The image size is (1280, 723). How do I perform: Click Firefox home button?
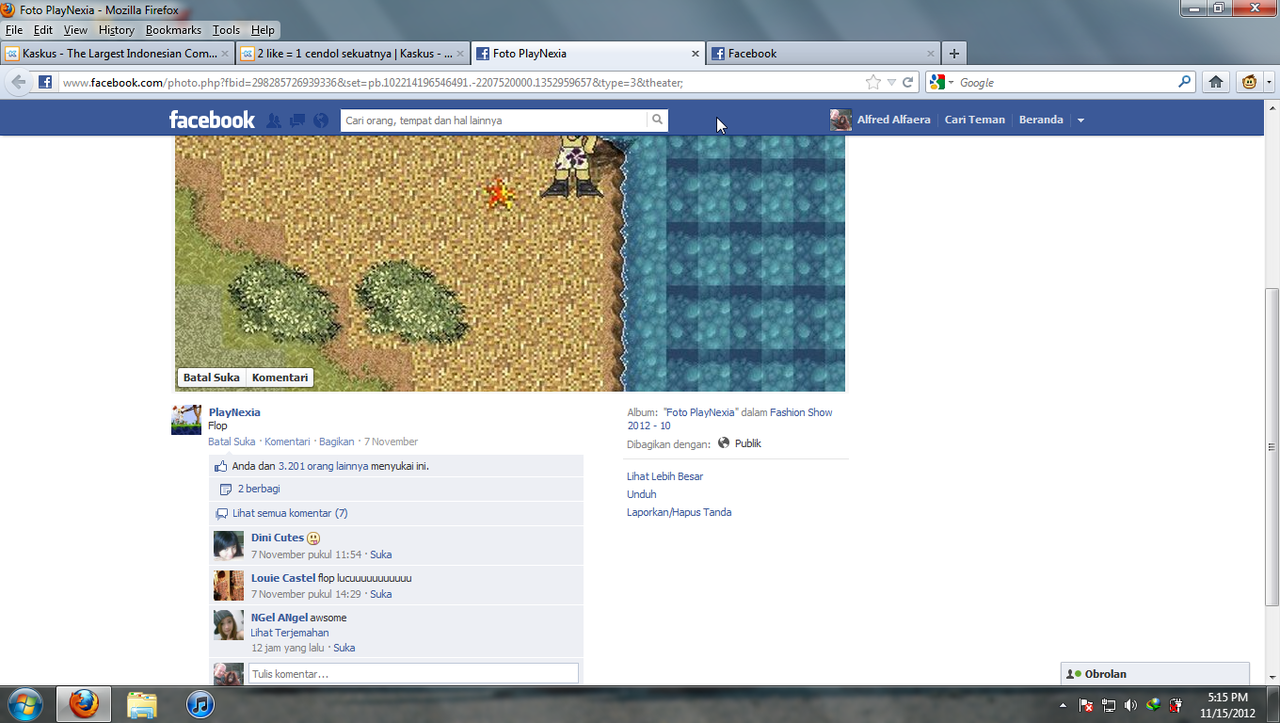pyautogui.click(x=1216, y=82)
